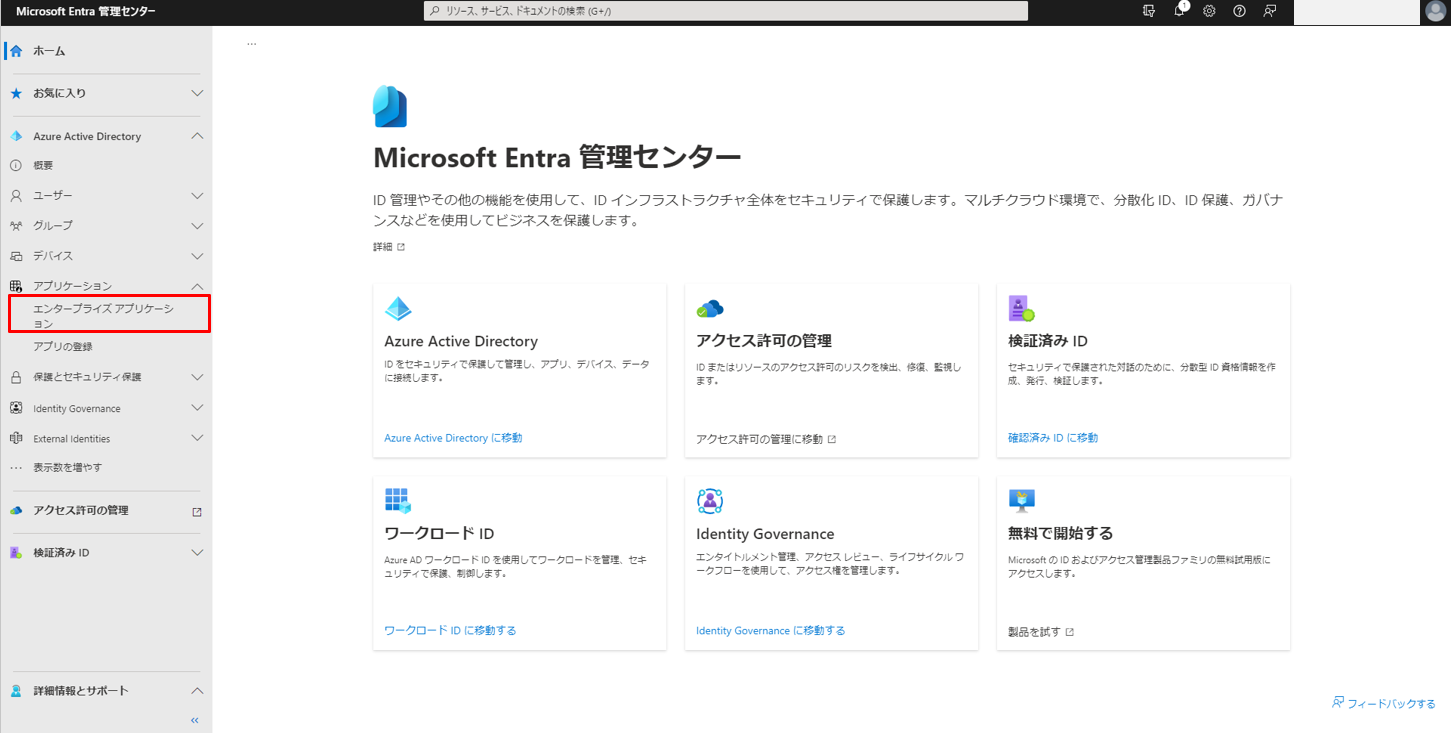The width and height of the screenshot is (1451, 733).
Task: Collapse the アプリケーション chevron
Action: point(197,286)
